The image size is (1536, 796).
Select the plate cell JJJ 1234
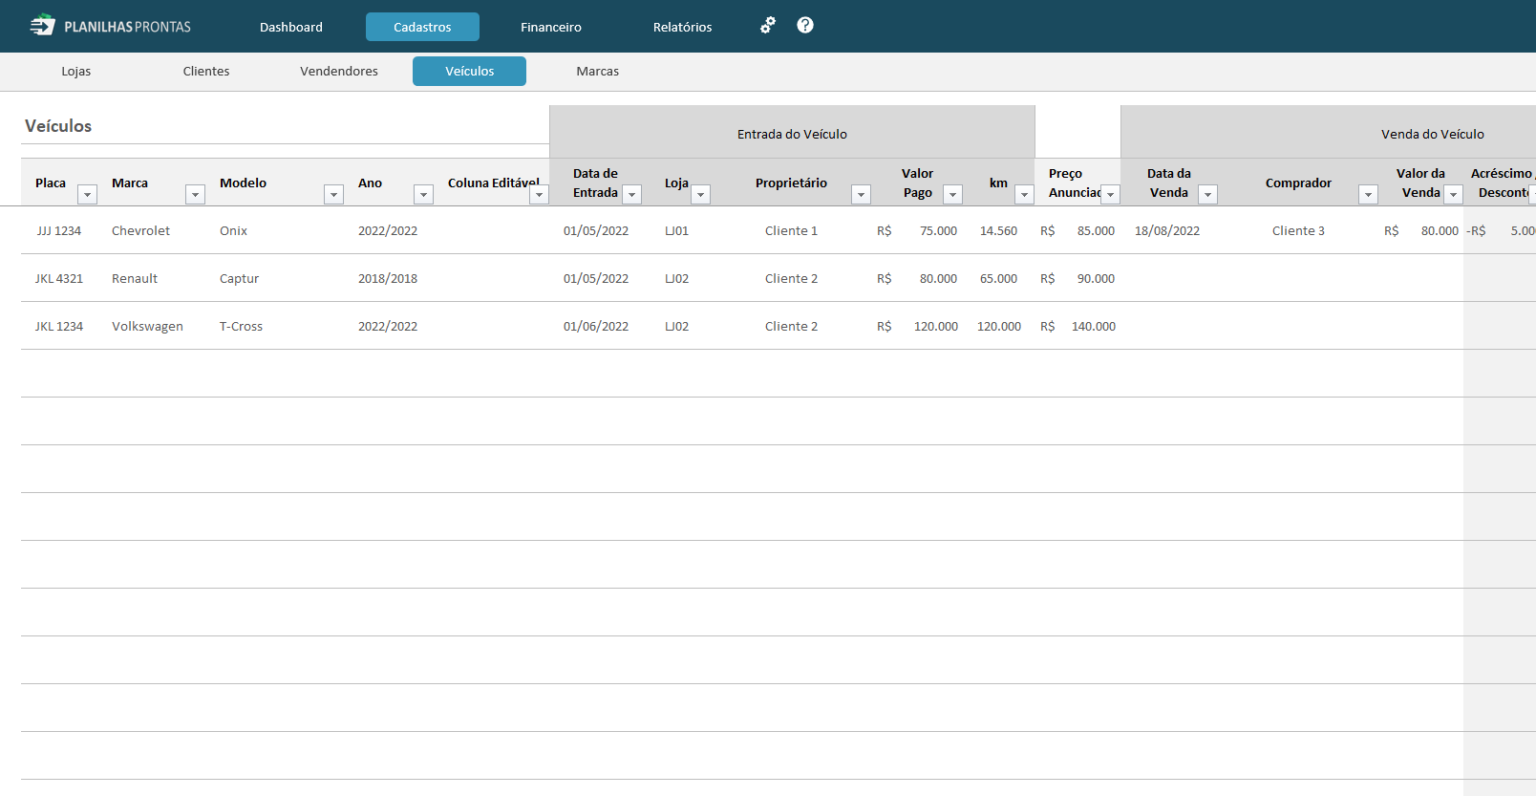point(59,231)
